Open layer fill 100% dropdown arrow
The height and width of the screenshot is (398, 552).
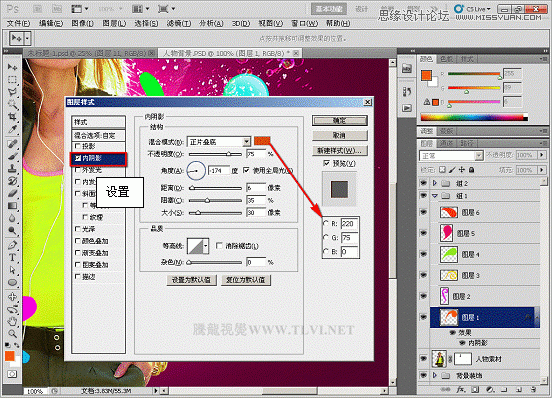coord(542,170)
